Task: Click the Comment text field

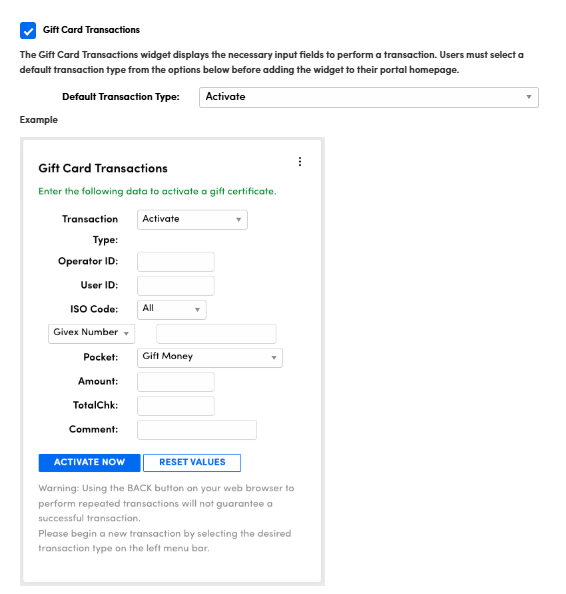Action: [197, 430]
